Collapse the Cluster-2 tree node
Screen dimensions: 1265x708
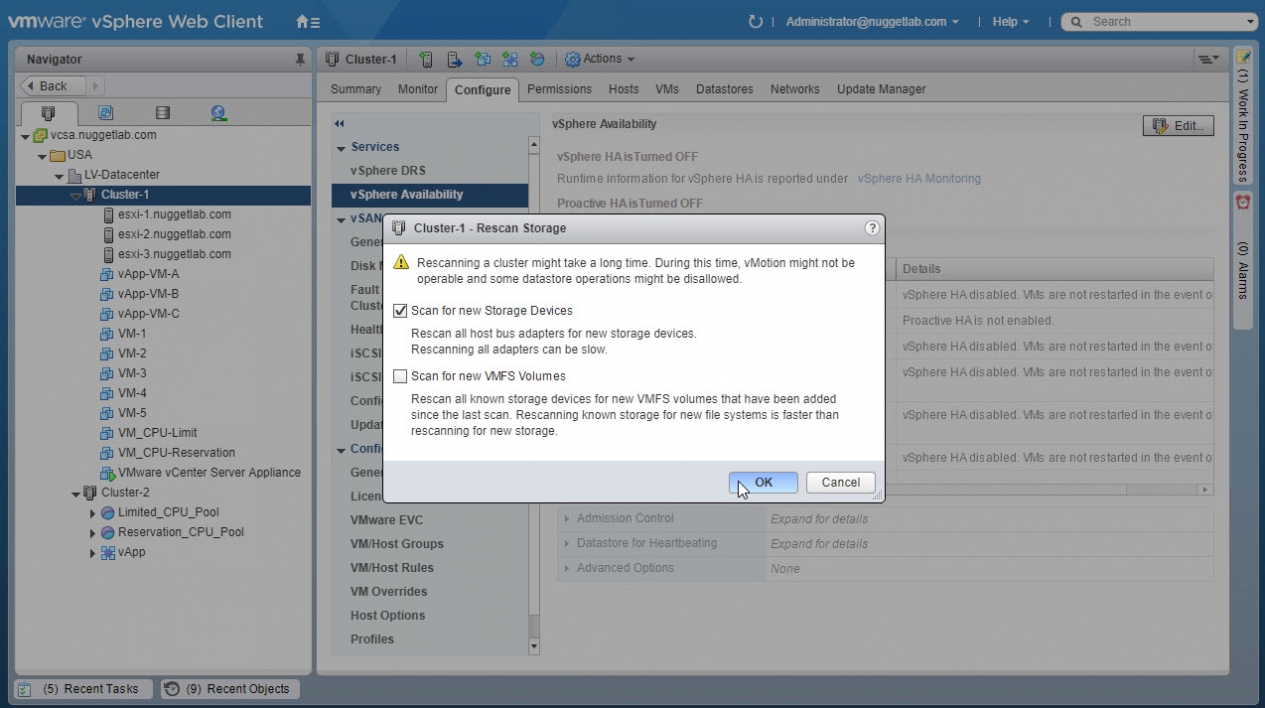(x=75, y=493)
